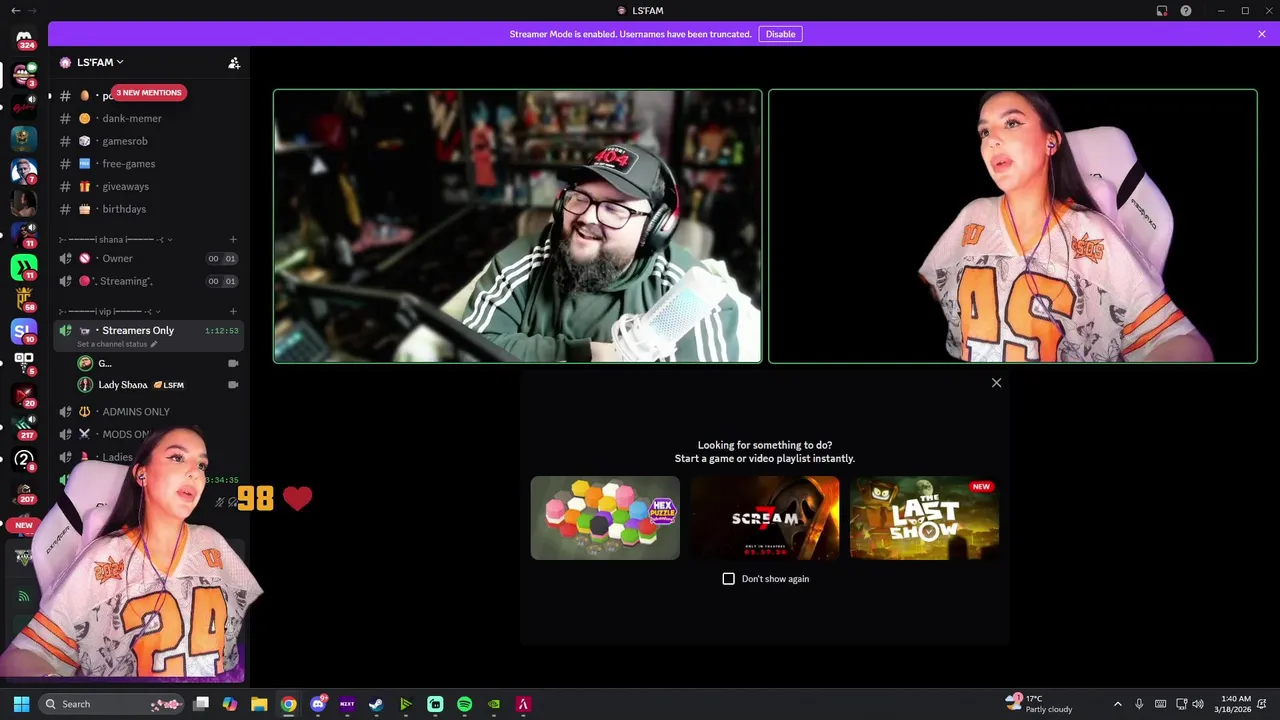This screenshot has width=1280, height=720.
Task: Go back with the left arrow icon
Action: [x=15, y=11]
